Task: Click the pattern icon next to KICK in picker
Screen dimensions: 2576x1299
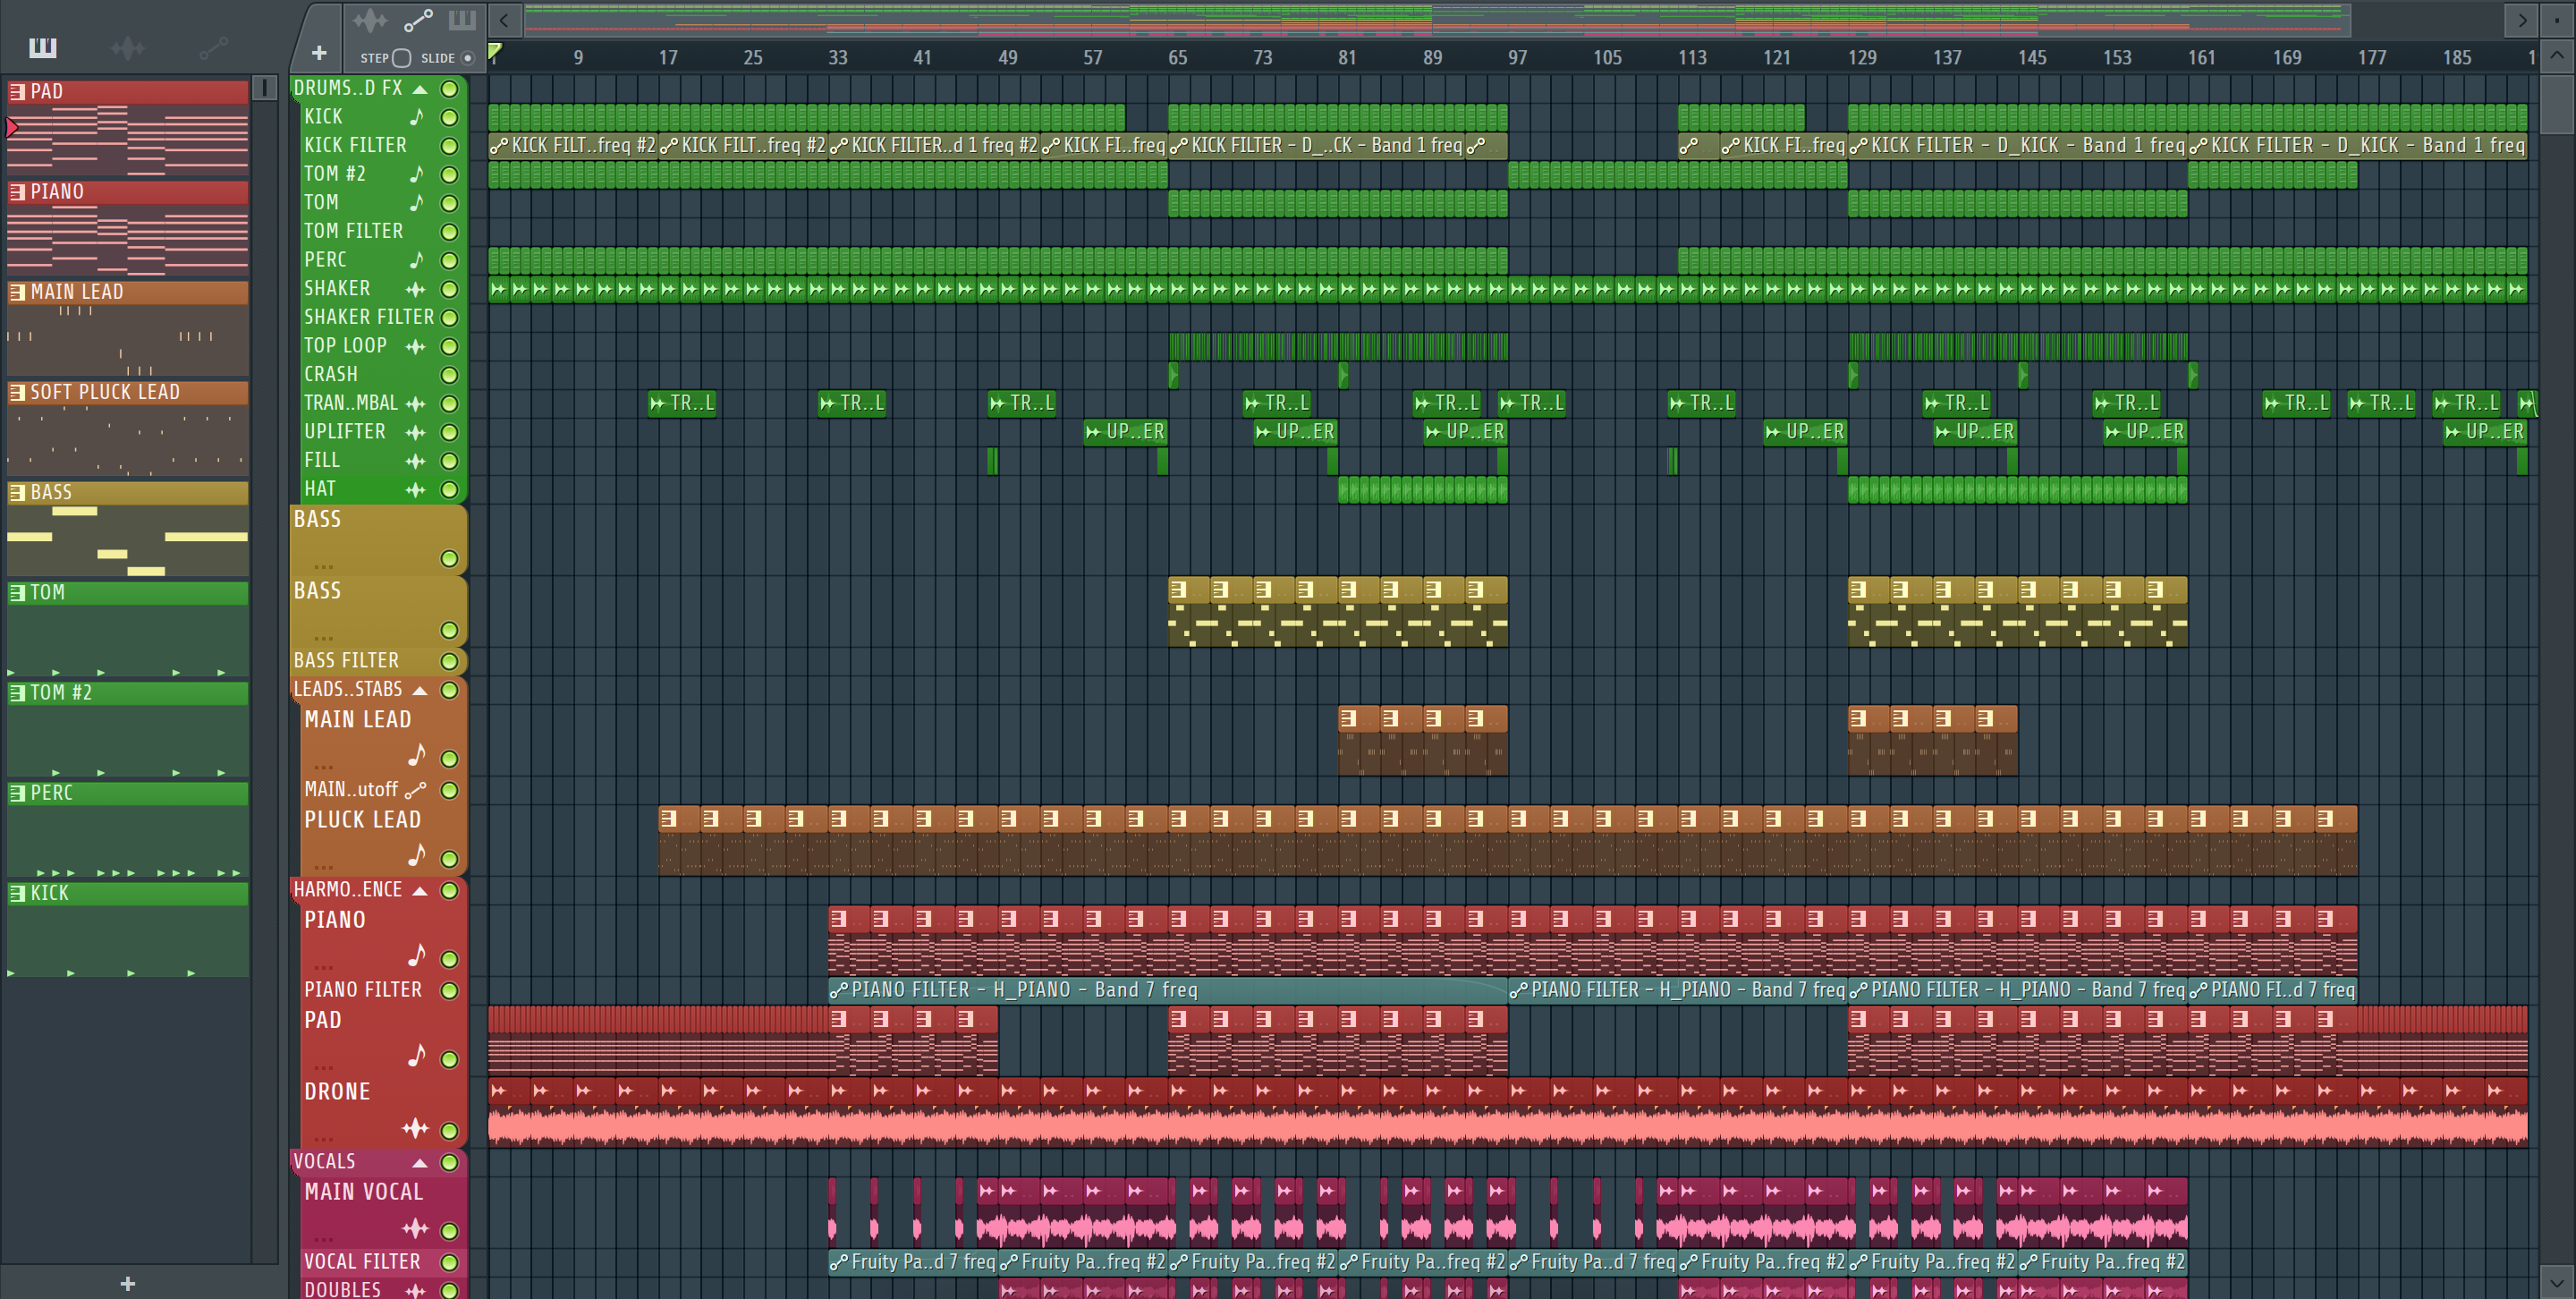Action: tap(17, 893)
